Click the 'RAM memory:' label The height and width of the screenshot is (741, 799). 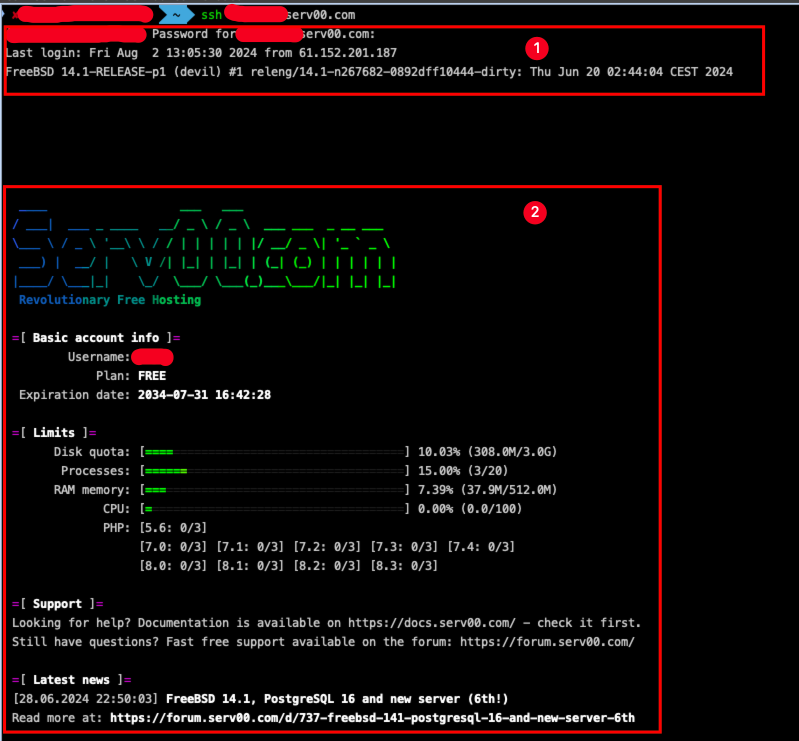point(92,490)
